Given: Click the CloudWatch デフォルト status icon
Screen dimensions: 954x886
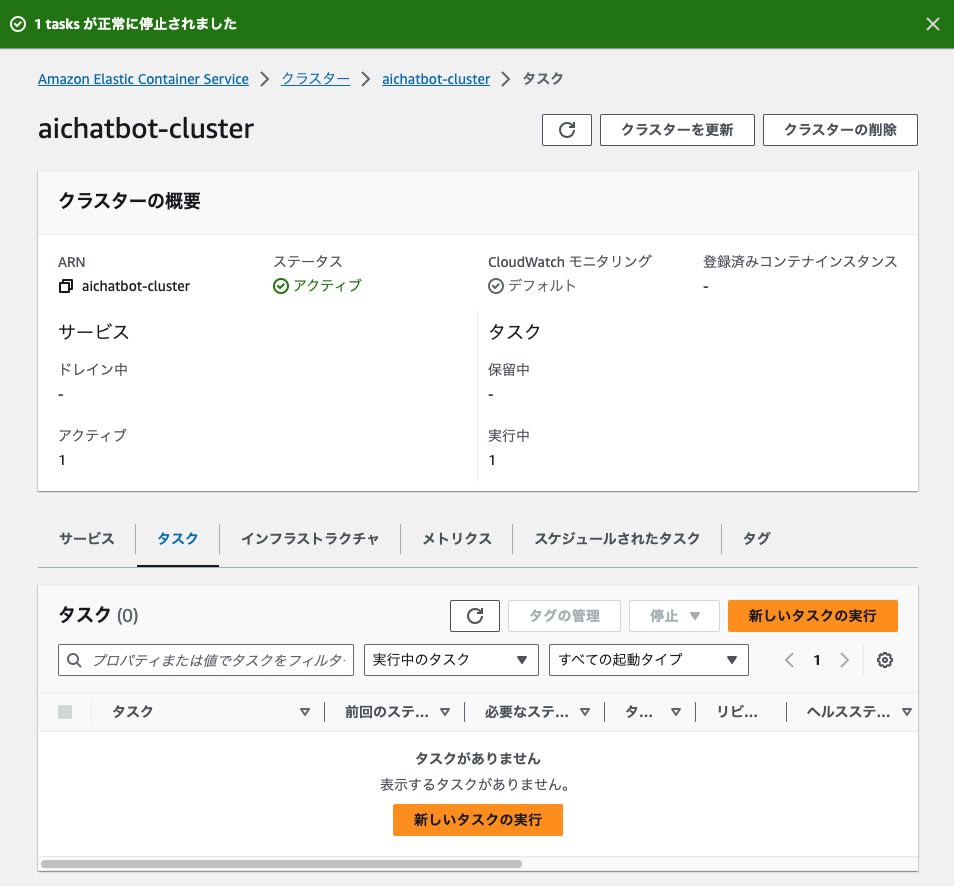Looking at the screenshot, I should [496, 286].
